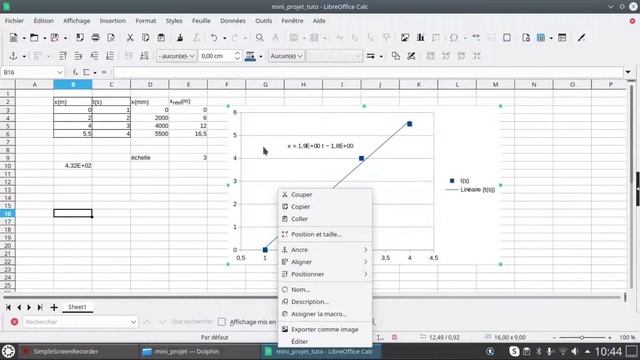The width and height of the screenshot is (640, 360).
Task: Export directly as PDF icon
Action: click(x=80, y=38)
